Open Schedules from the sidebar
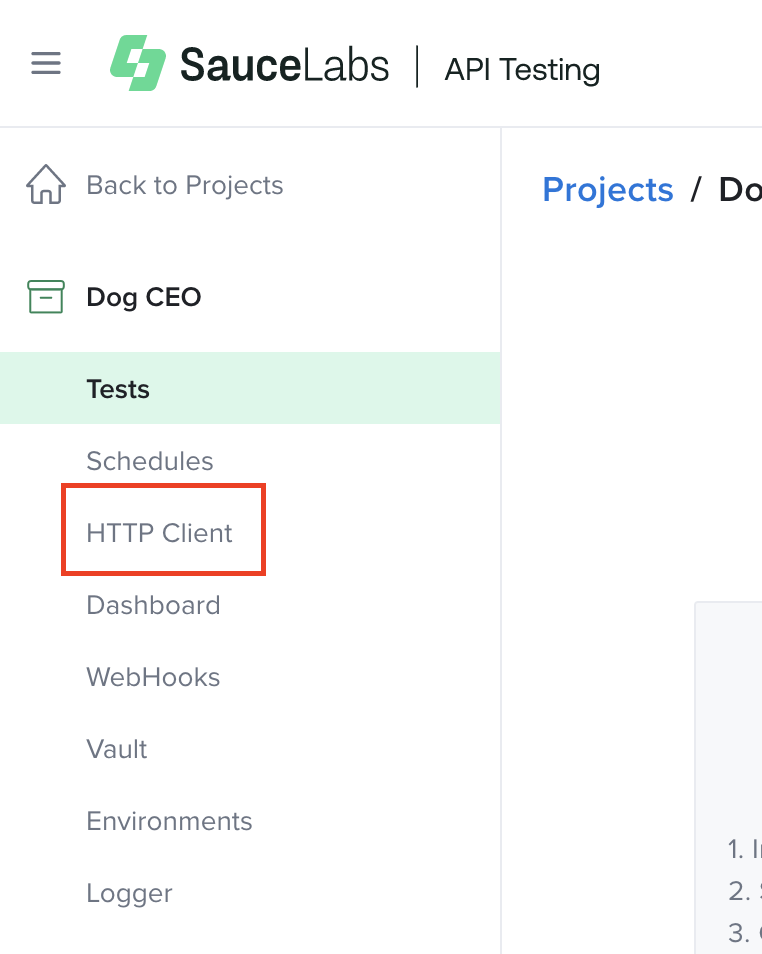Viewport: 762px width, 954px height. 150,461
